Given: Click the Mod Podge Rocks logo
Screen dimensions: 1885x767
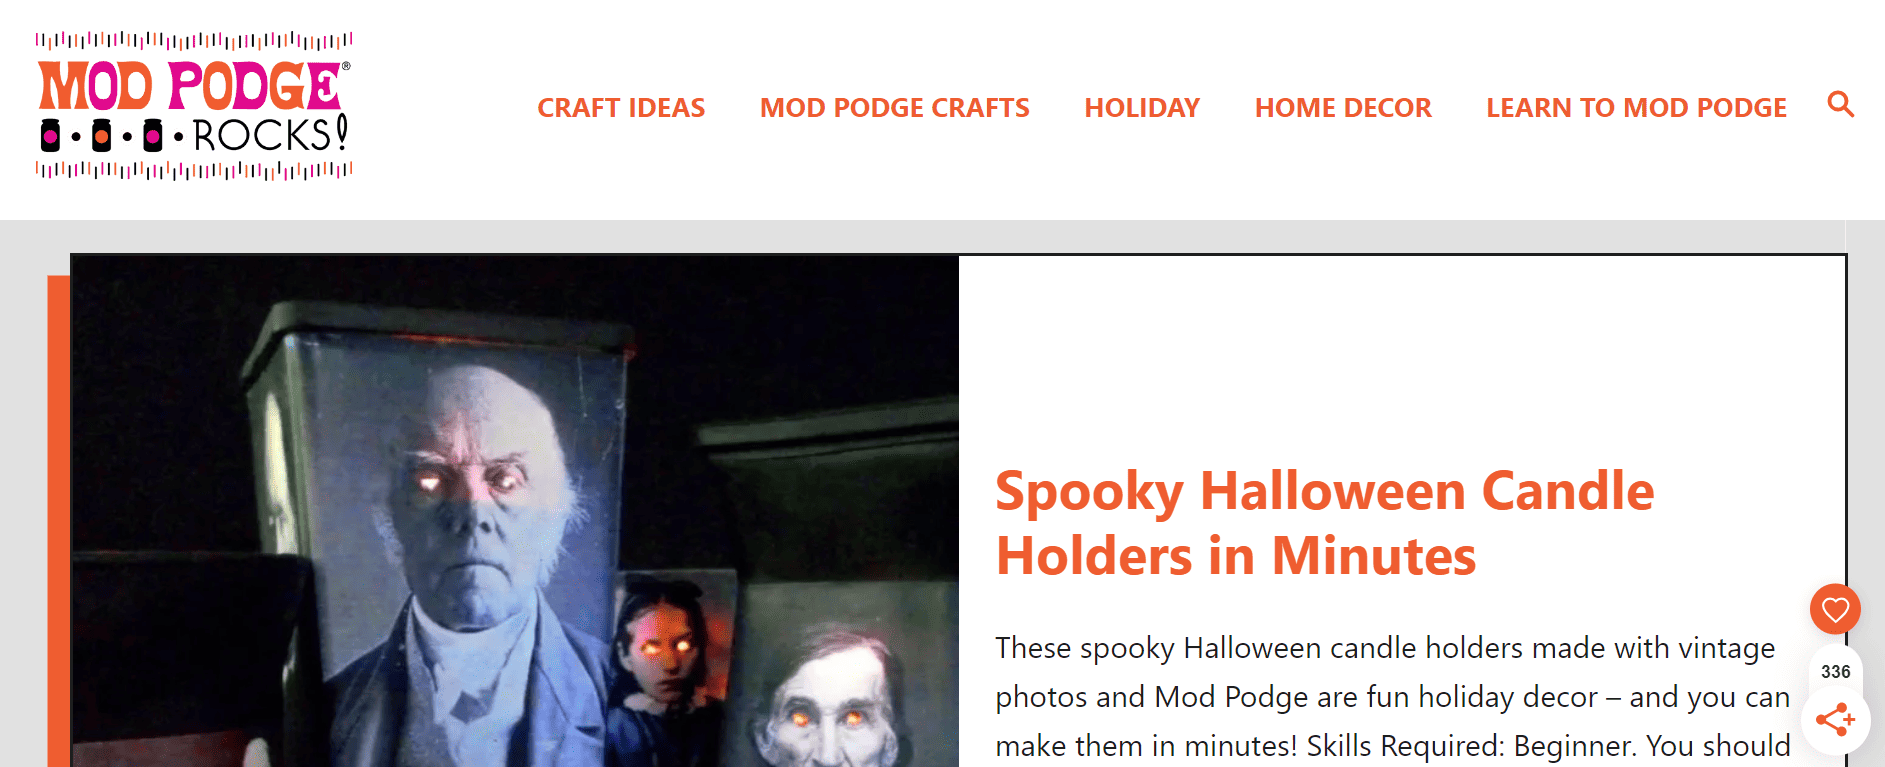Looking at the screenshot, I should (194, 106).
